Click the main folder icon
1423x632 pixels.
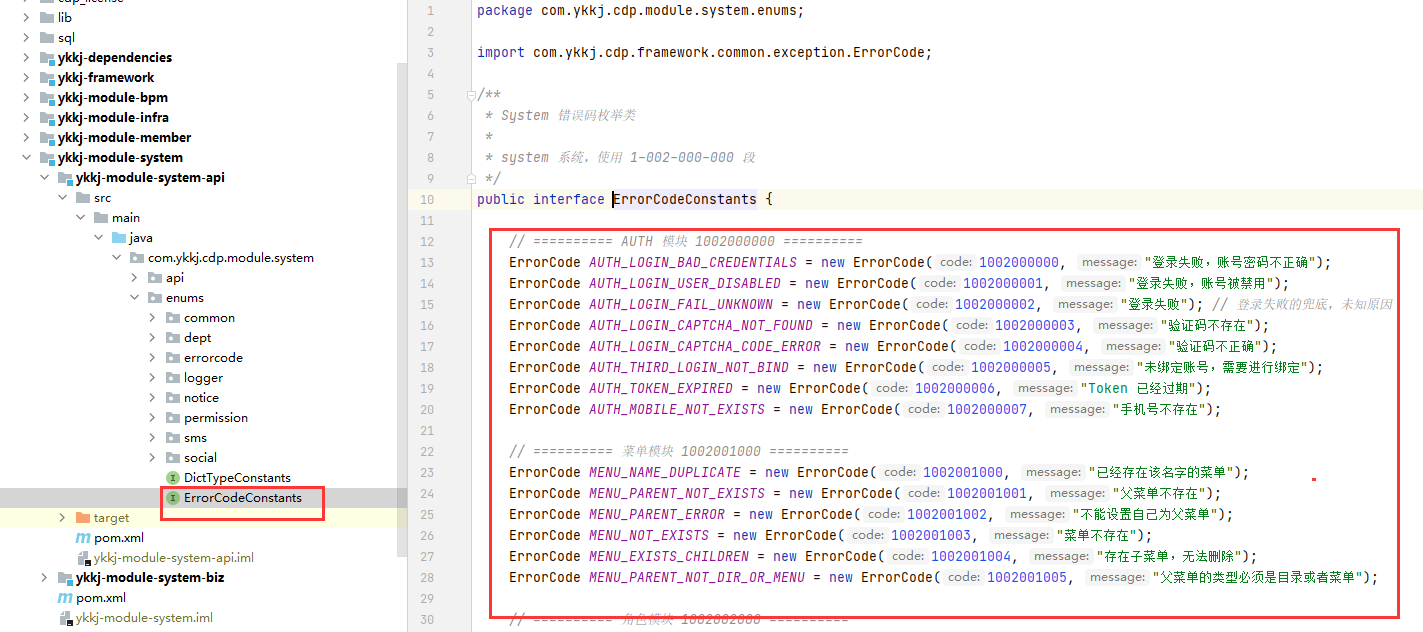[x=101, y=217]
